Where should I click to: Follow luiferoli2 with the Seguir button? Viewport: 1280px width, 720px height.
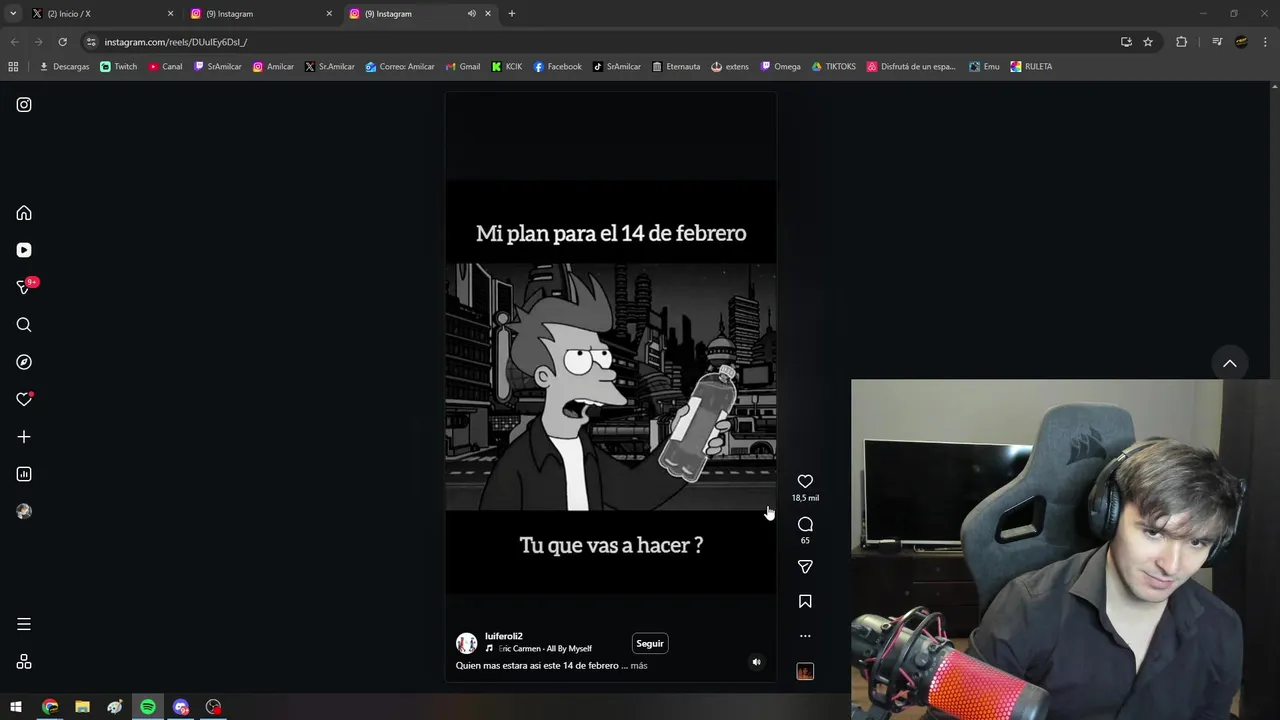(x=650, y=644)
